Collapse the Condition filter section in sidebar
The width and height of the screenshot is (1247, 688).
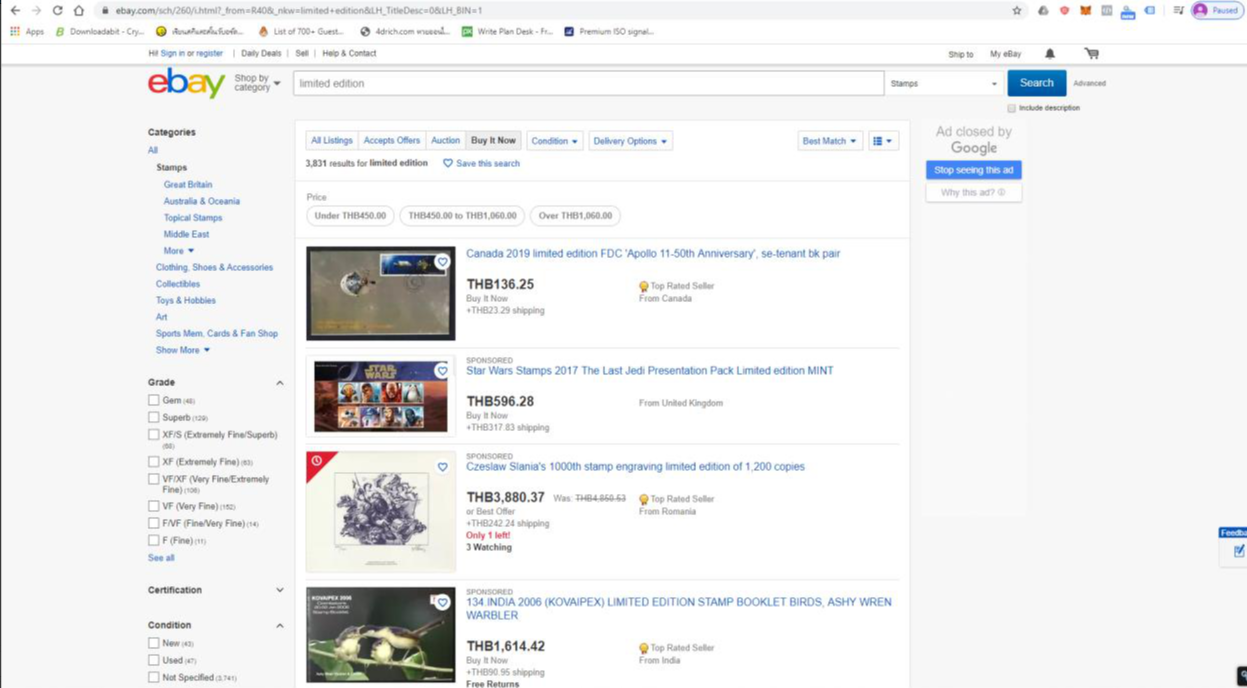click(x=280, y=625)
